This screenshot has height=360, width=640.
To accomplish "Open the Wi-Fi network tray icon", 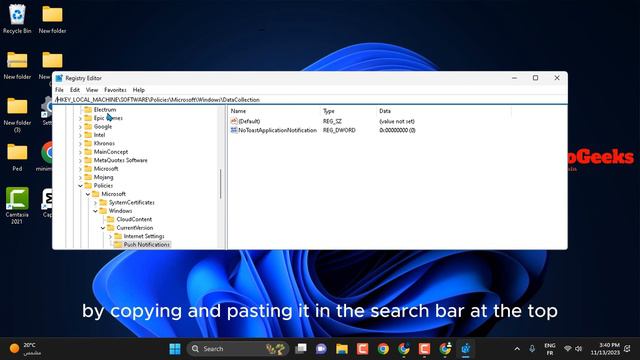I will [567, 349].
